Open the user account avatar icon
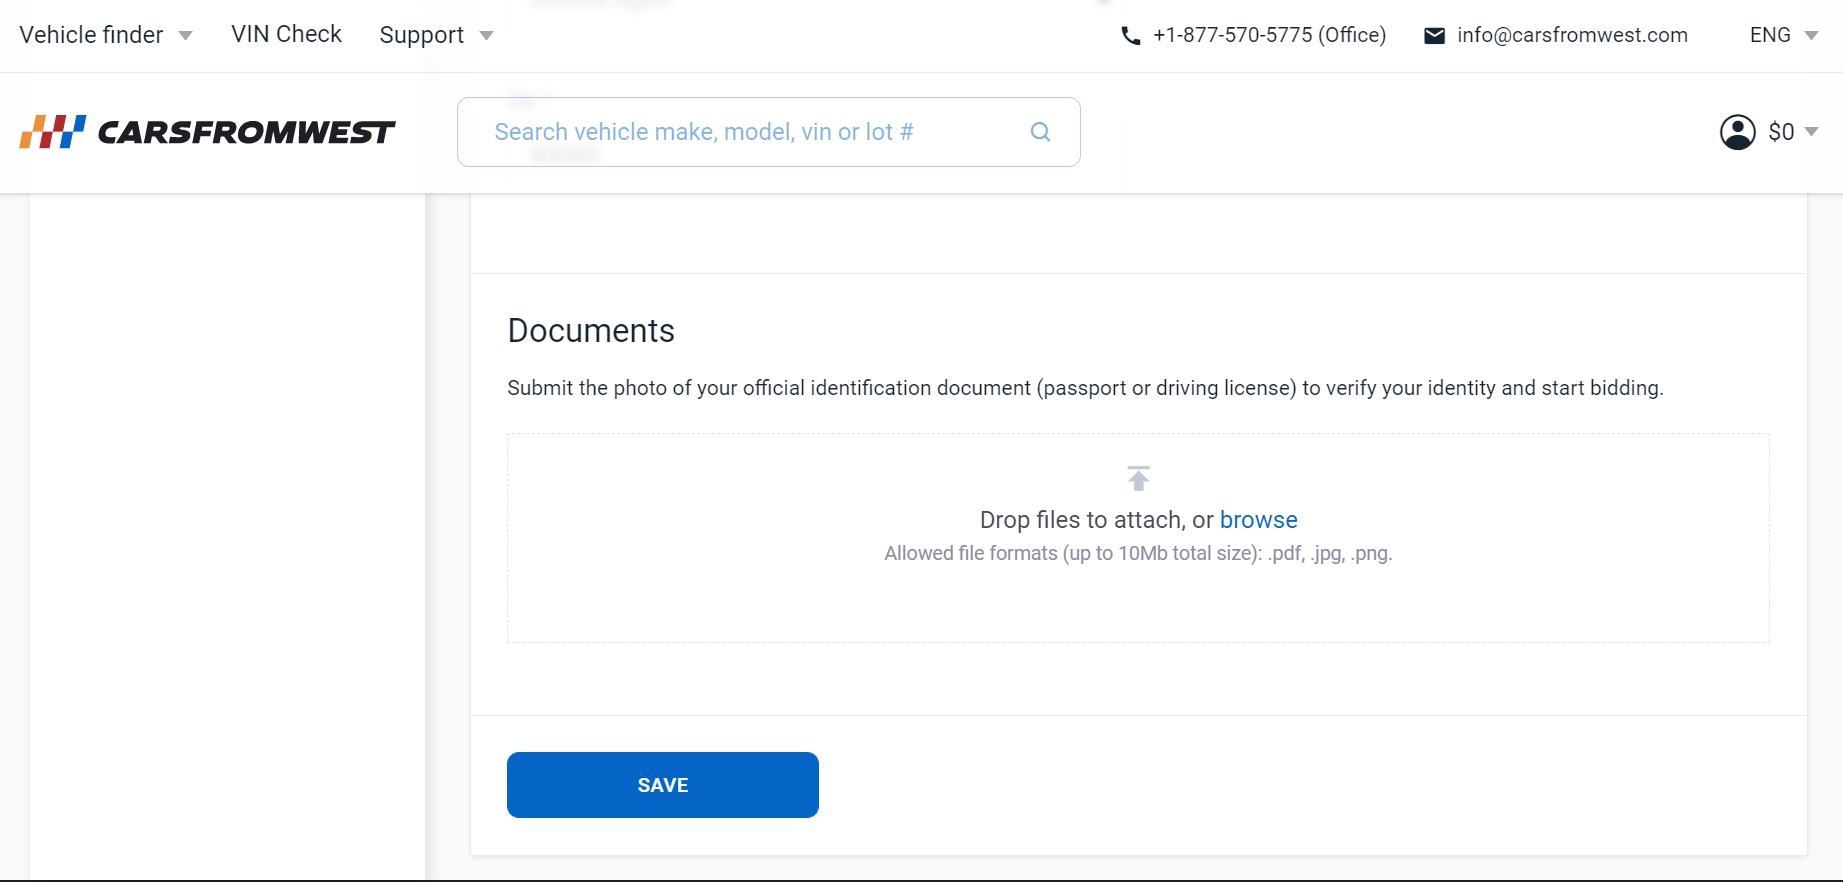 pos(1737,132)
